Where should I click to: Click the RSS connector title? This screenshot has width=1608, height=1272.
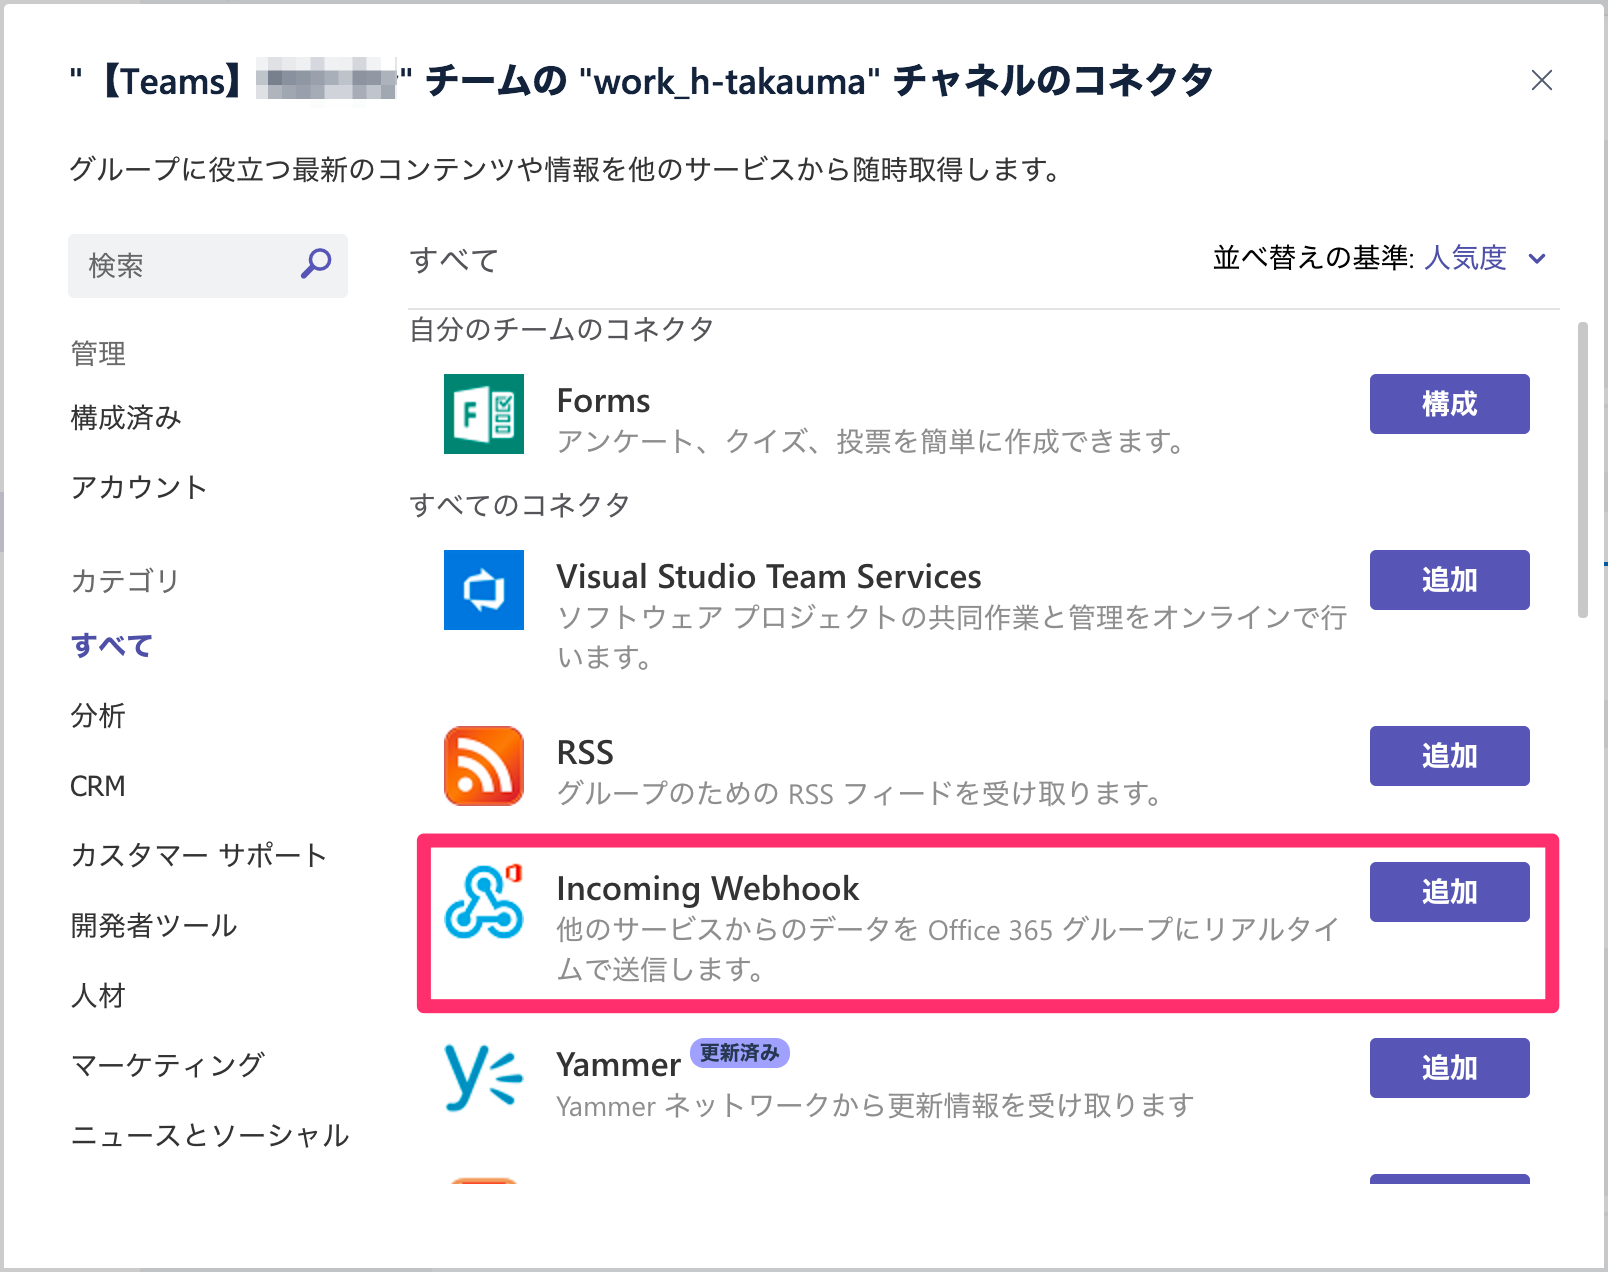[585, 752]
